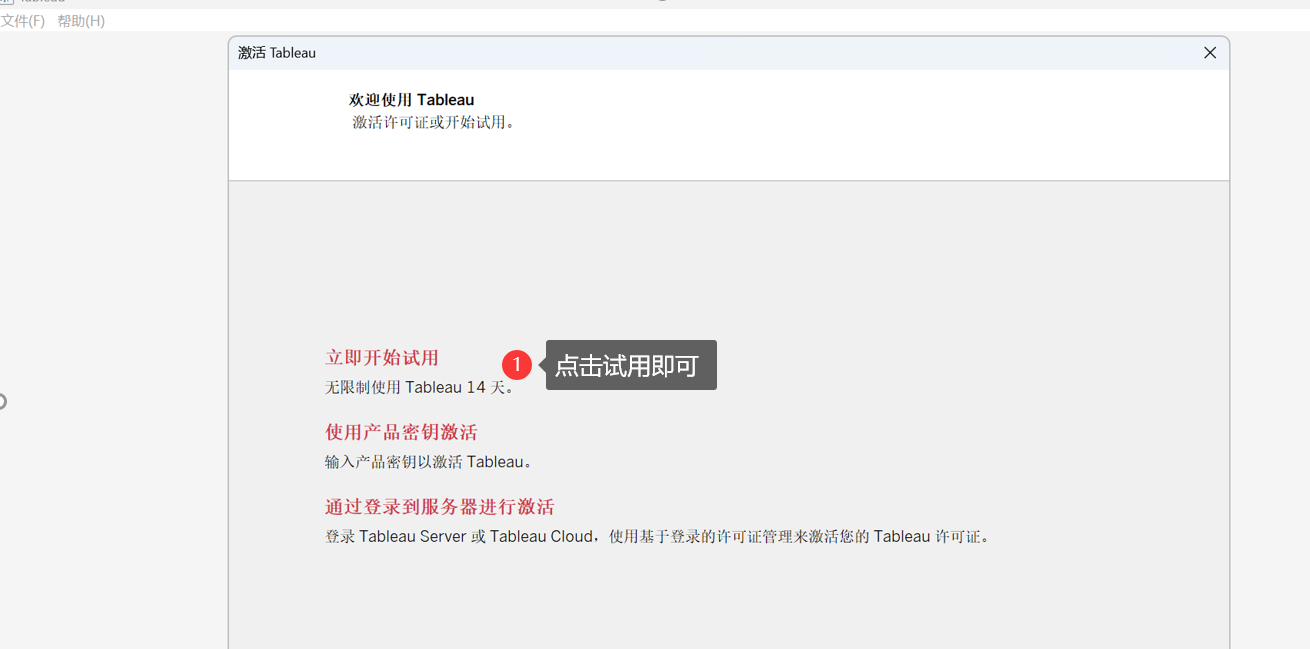1310x649 pixels.
Task: Close the 激活 Tableau dialog
Action: click(1210, 53)
